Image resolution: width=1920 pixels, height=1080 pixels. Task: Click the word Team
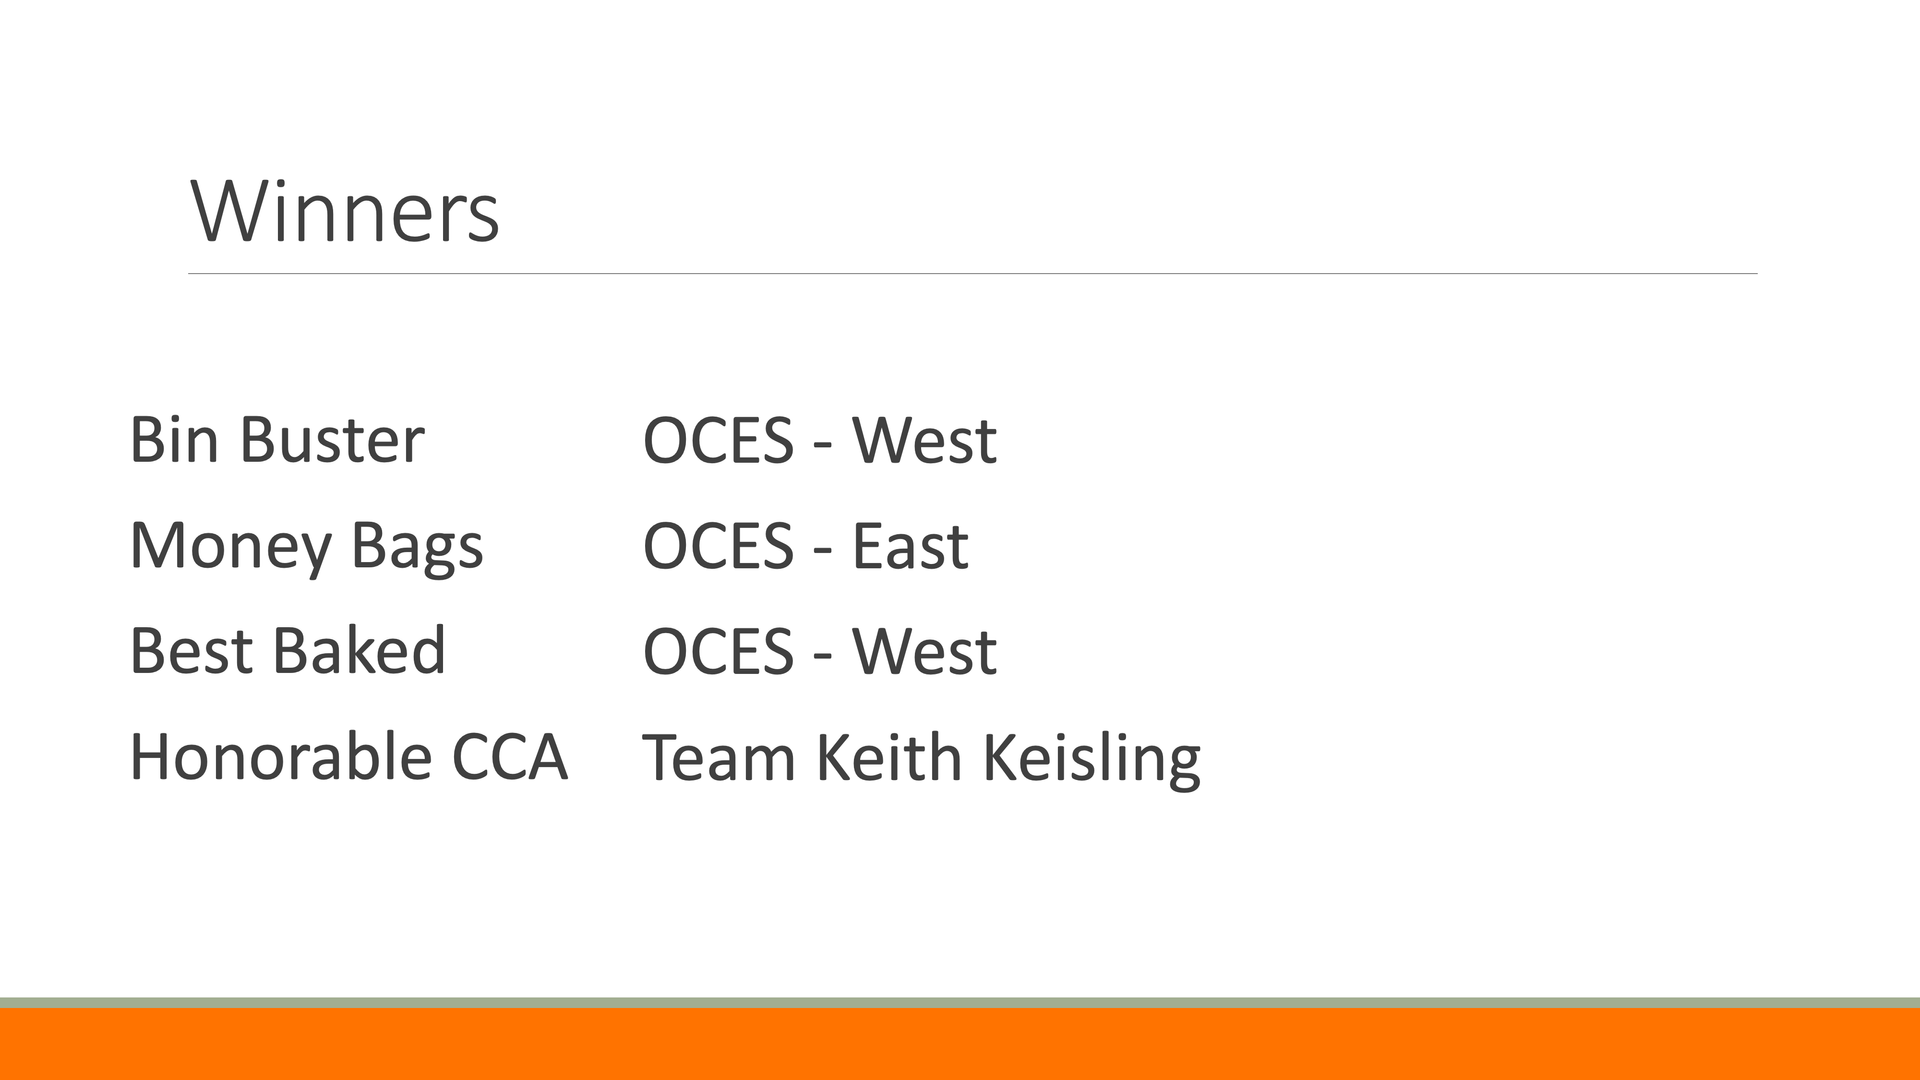click(718, 758)
